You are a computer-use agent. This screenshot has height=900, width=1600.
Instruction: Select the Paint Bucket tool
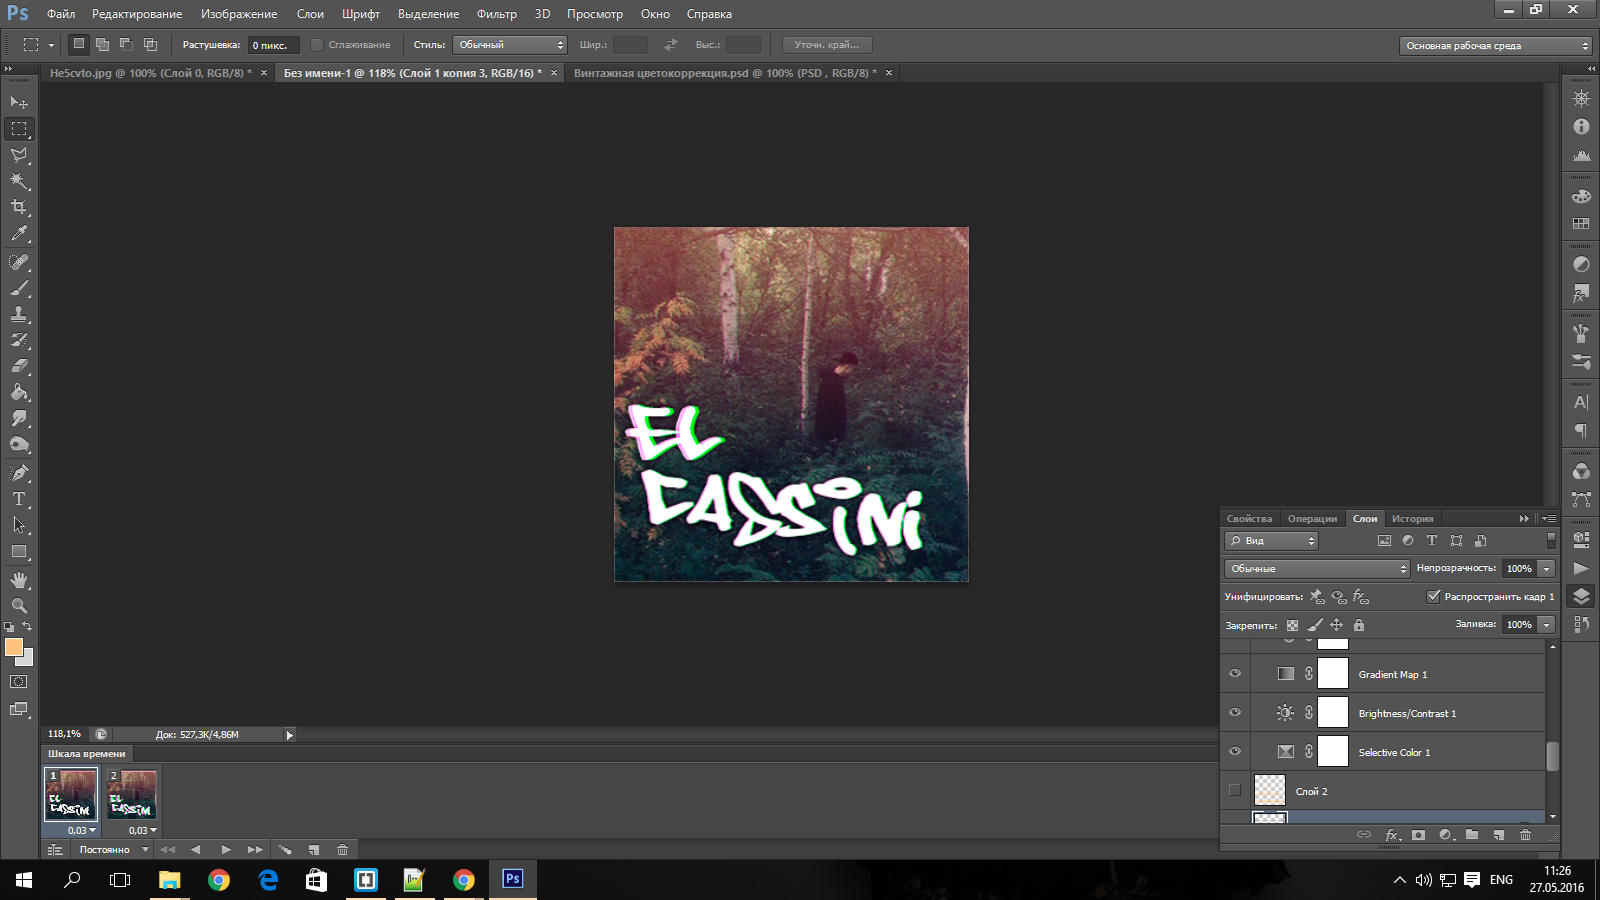tap(19, 392)
